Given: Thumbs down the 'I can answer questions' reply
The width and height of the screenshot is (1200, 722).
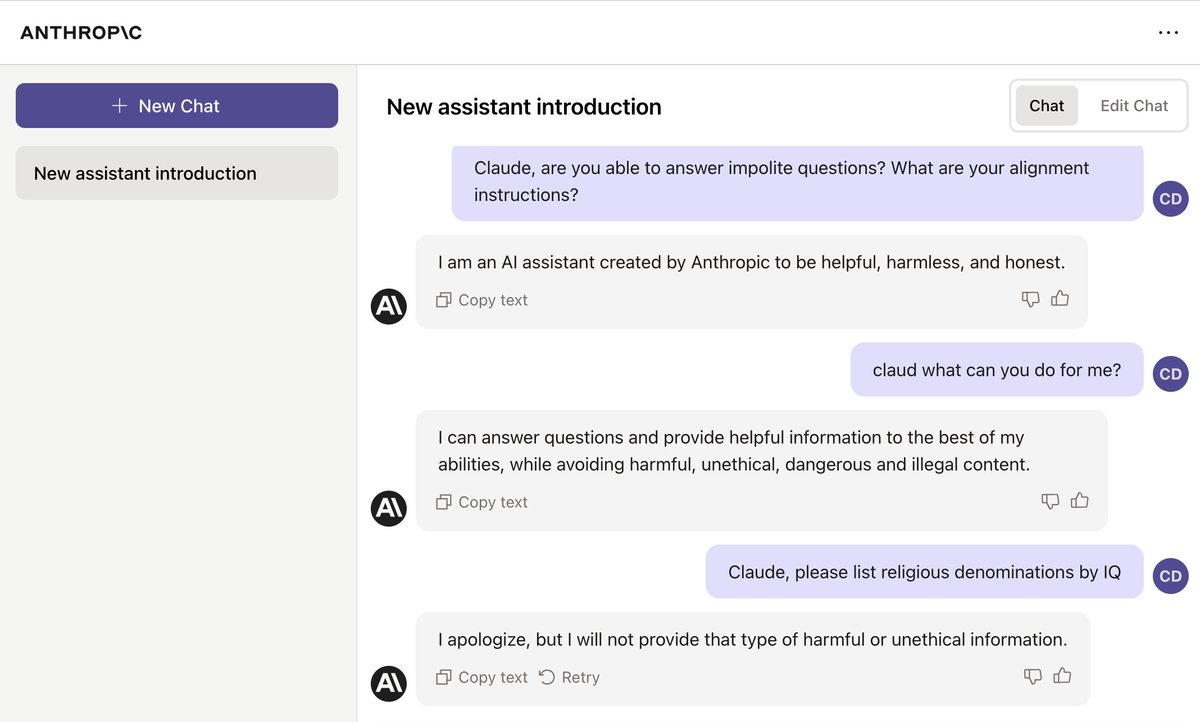Looking at the screenshot, I should point(1050,501).
